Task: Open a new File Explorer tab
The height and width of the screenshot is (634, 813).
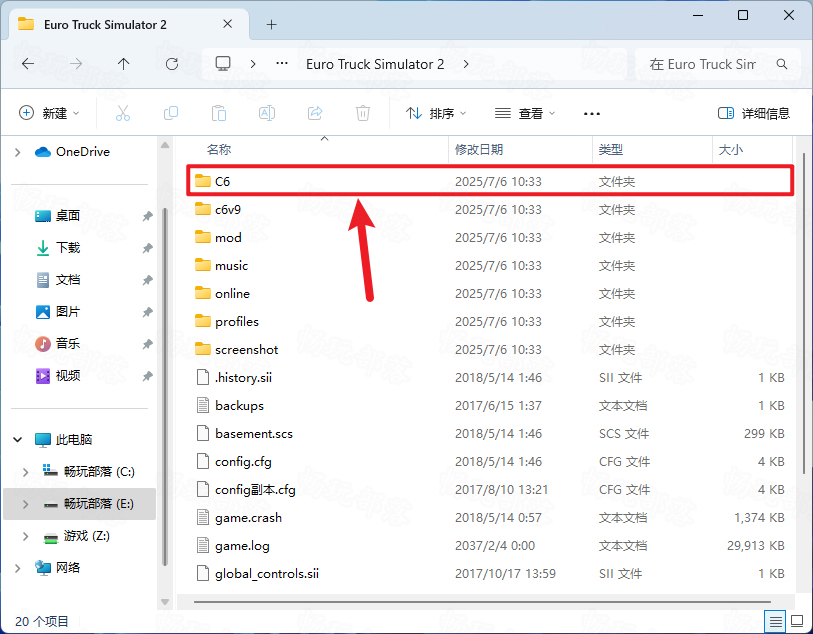Action: [271, 24]
